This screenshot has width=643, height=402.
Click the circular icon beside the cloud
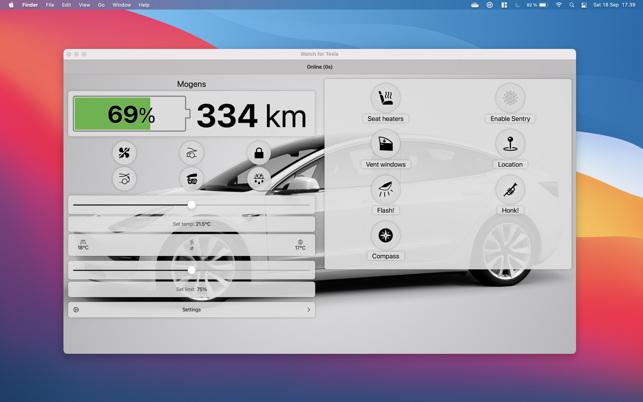click(x=490, y=5)
